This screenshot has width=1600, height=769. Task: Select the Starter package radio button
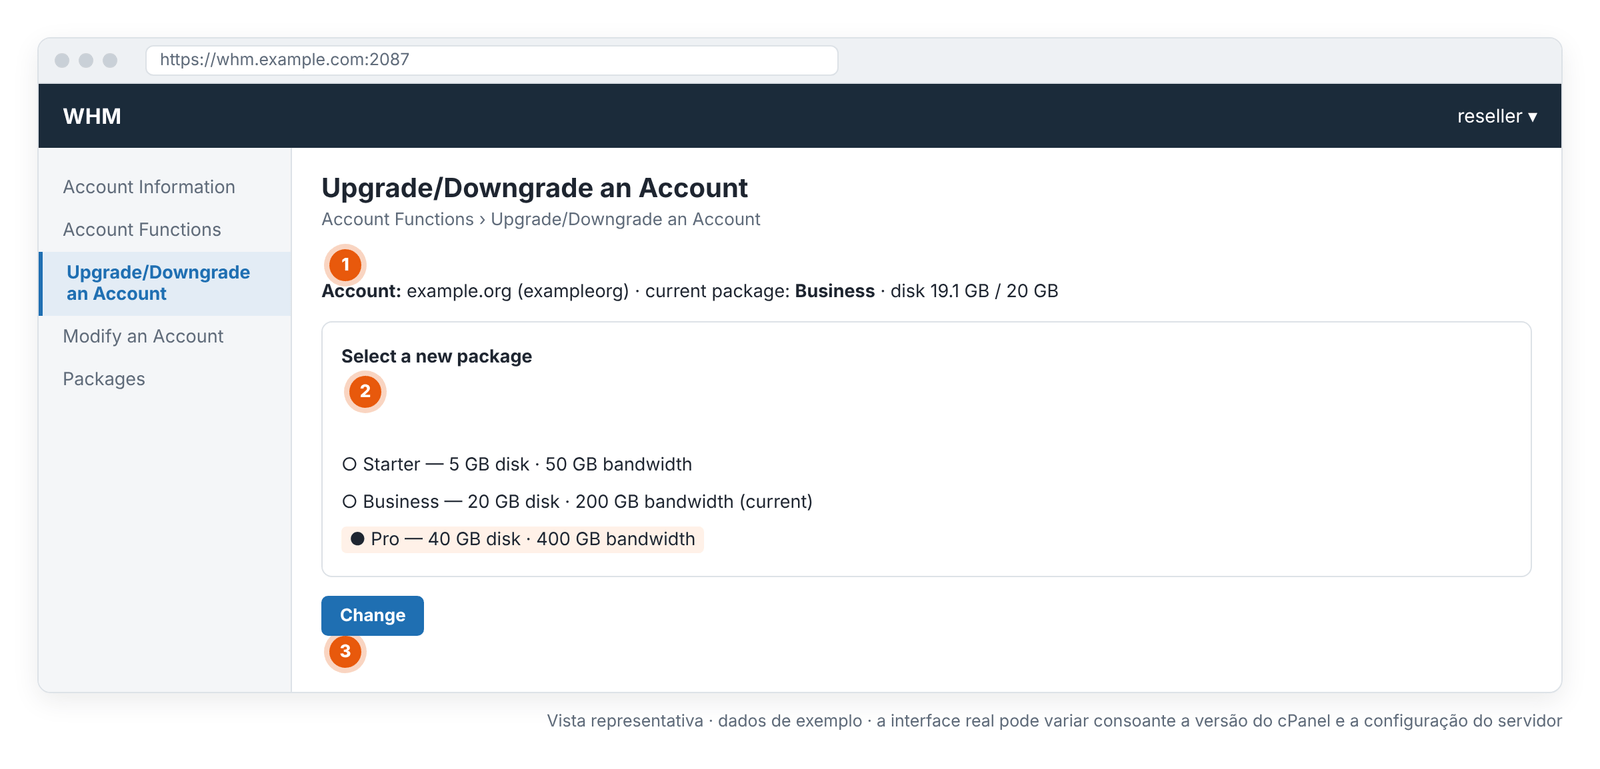[349, 464]
